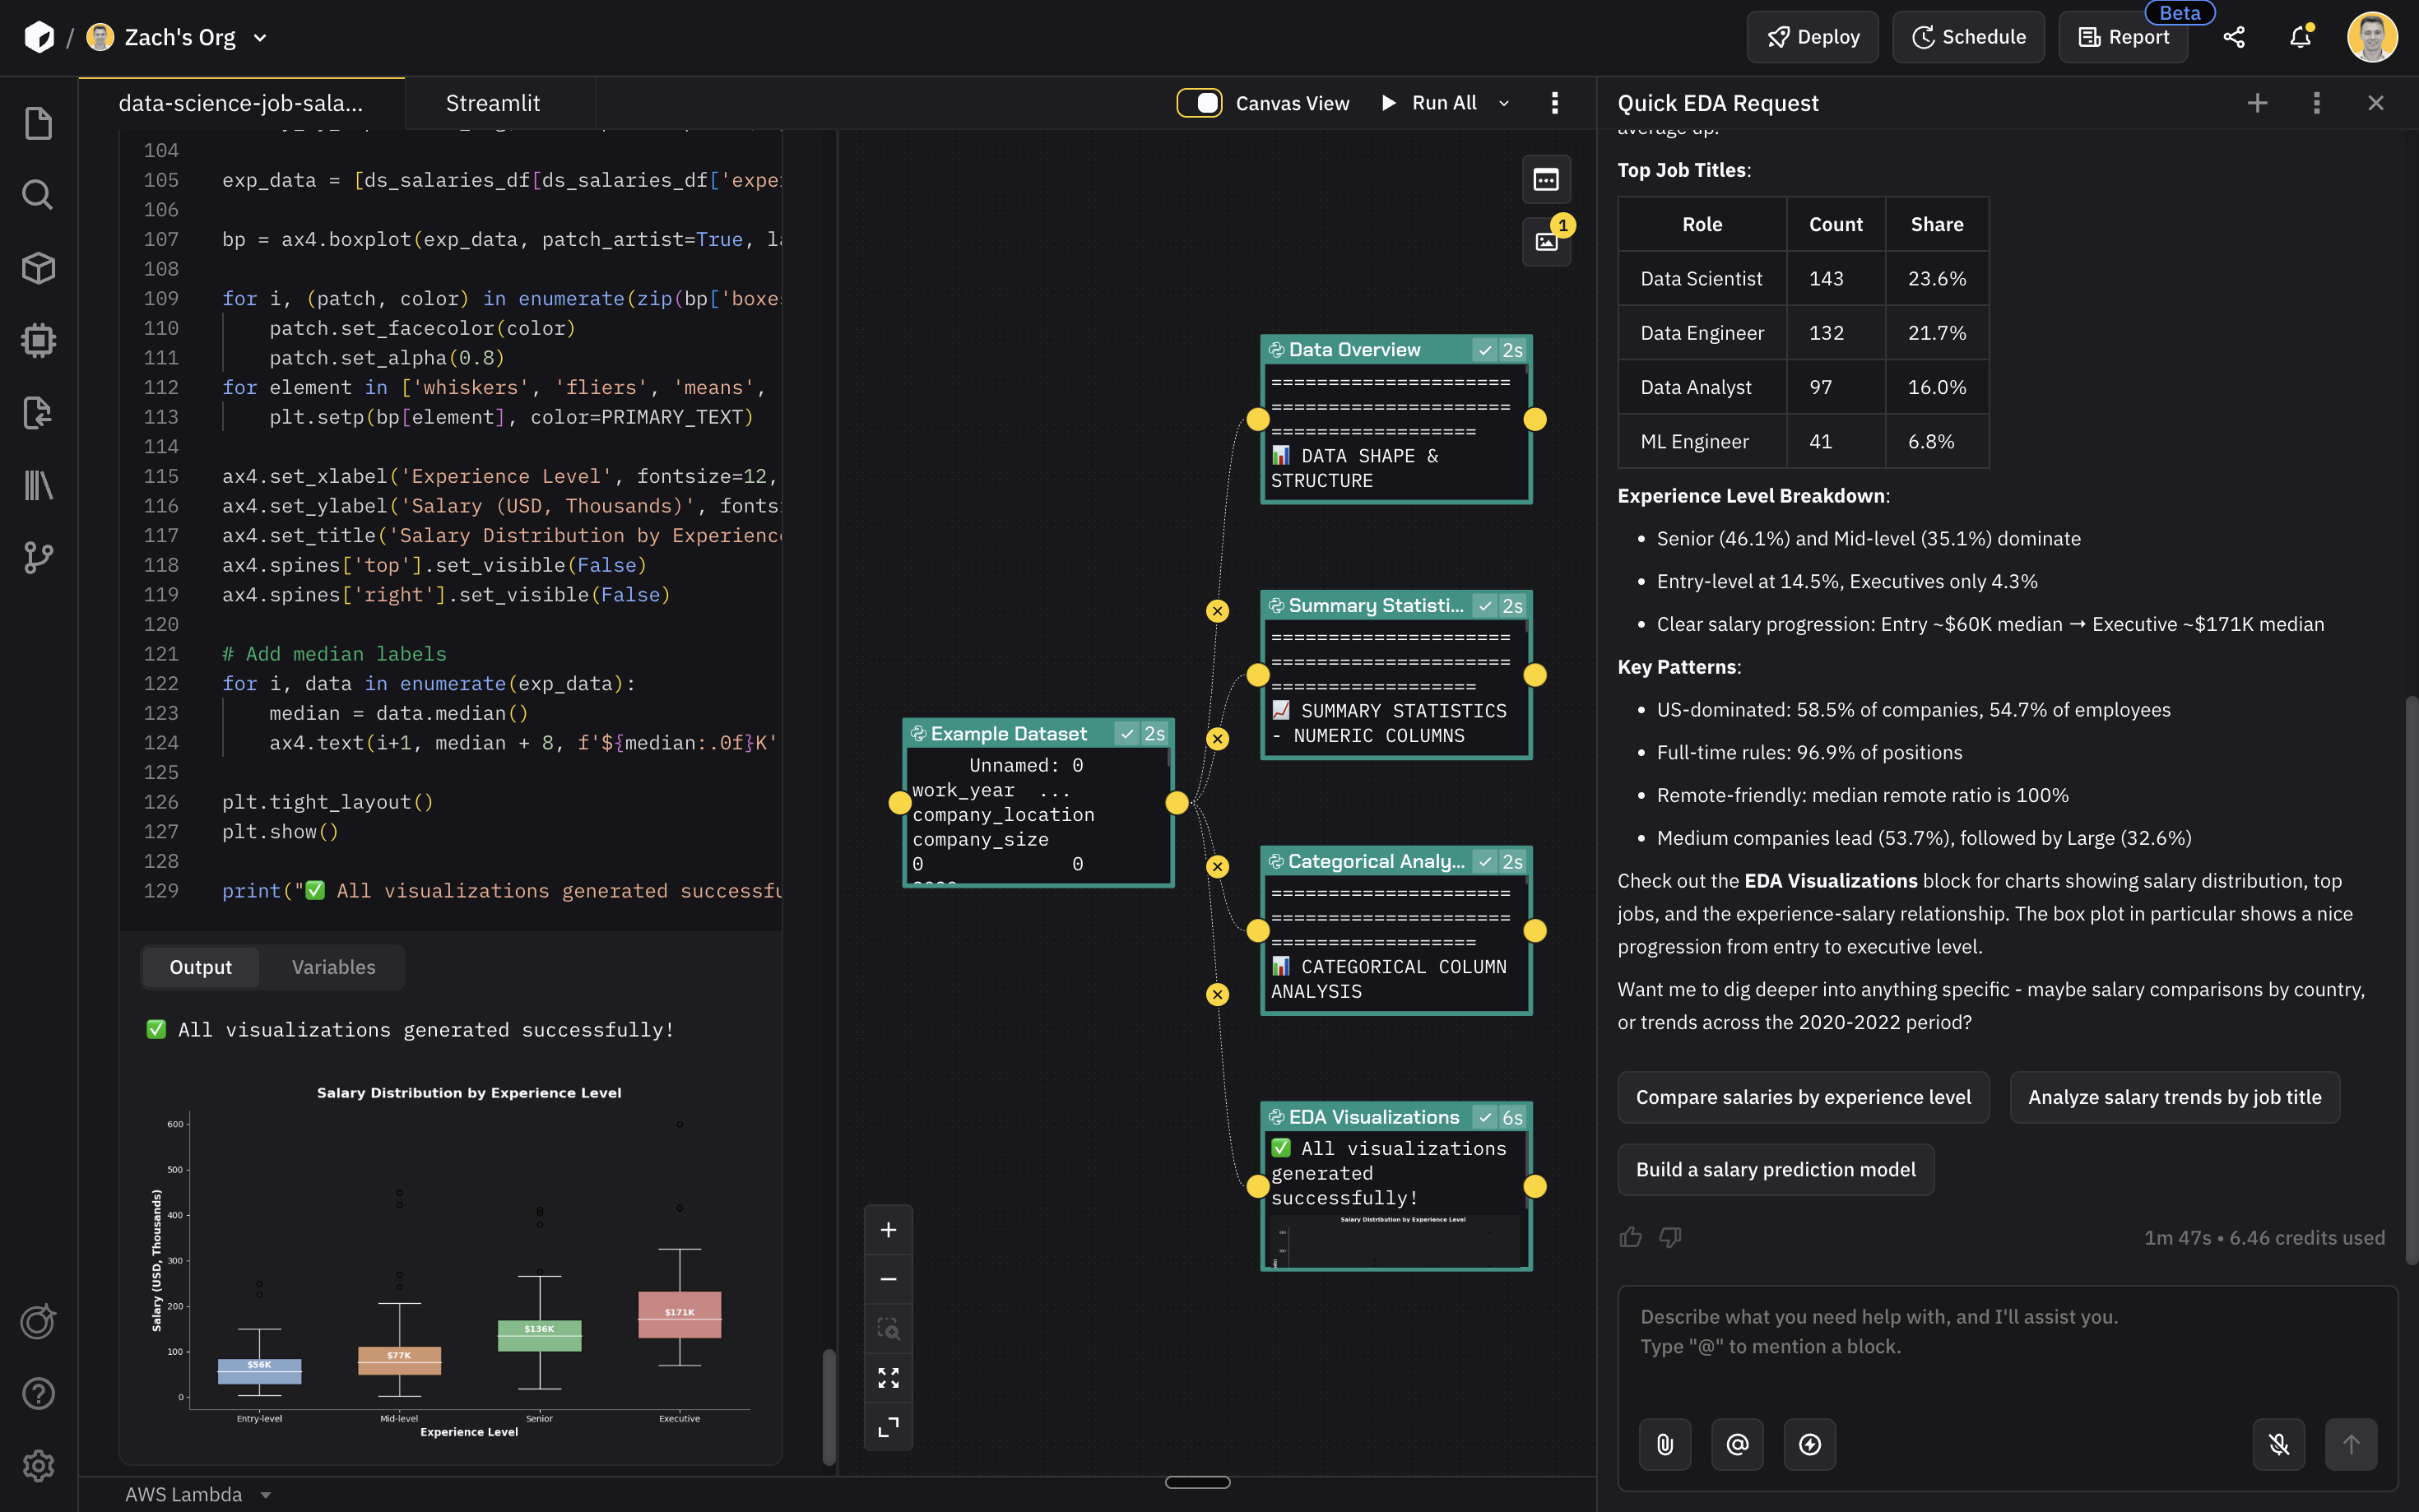Switch to the Streamlit tab
2419x1512 pixels.
(x=494, y=102)
